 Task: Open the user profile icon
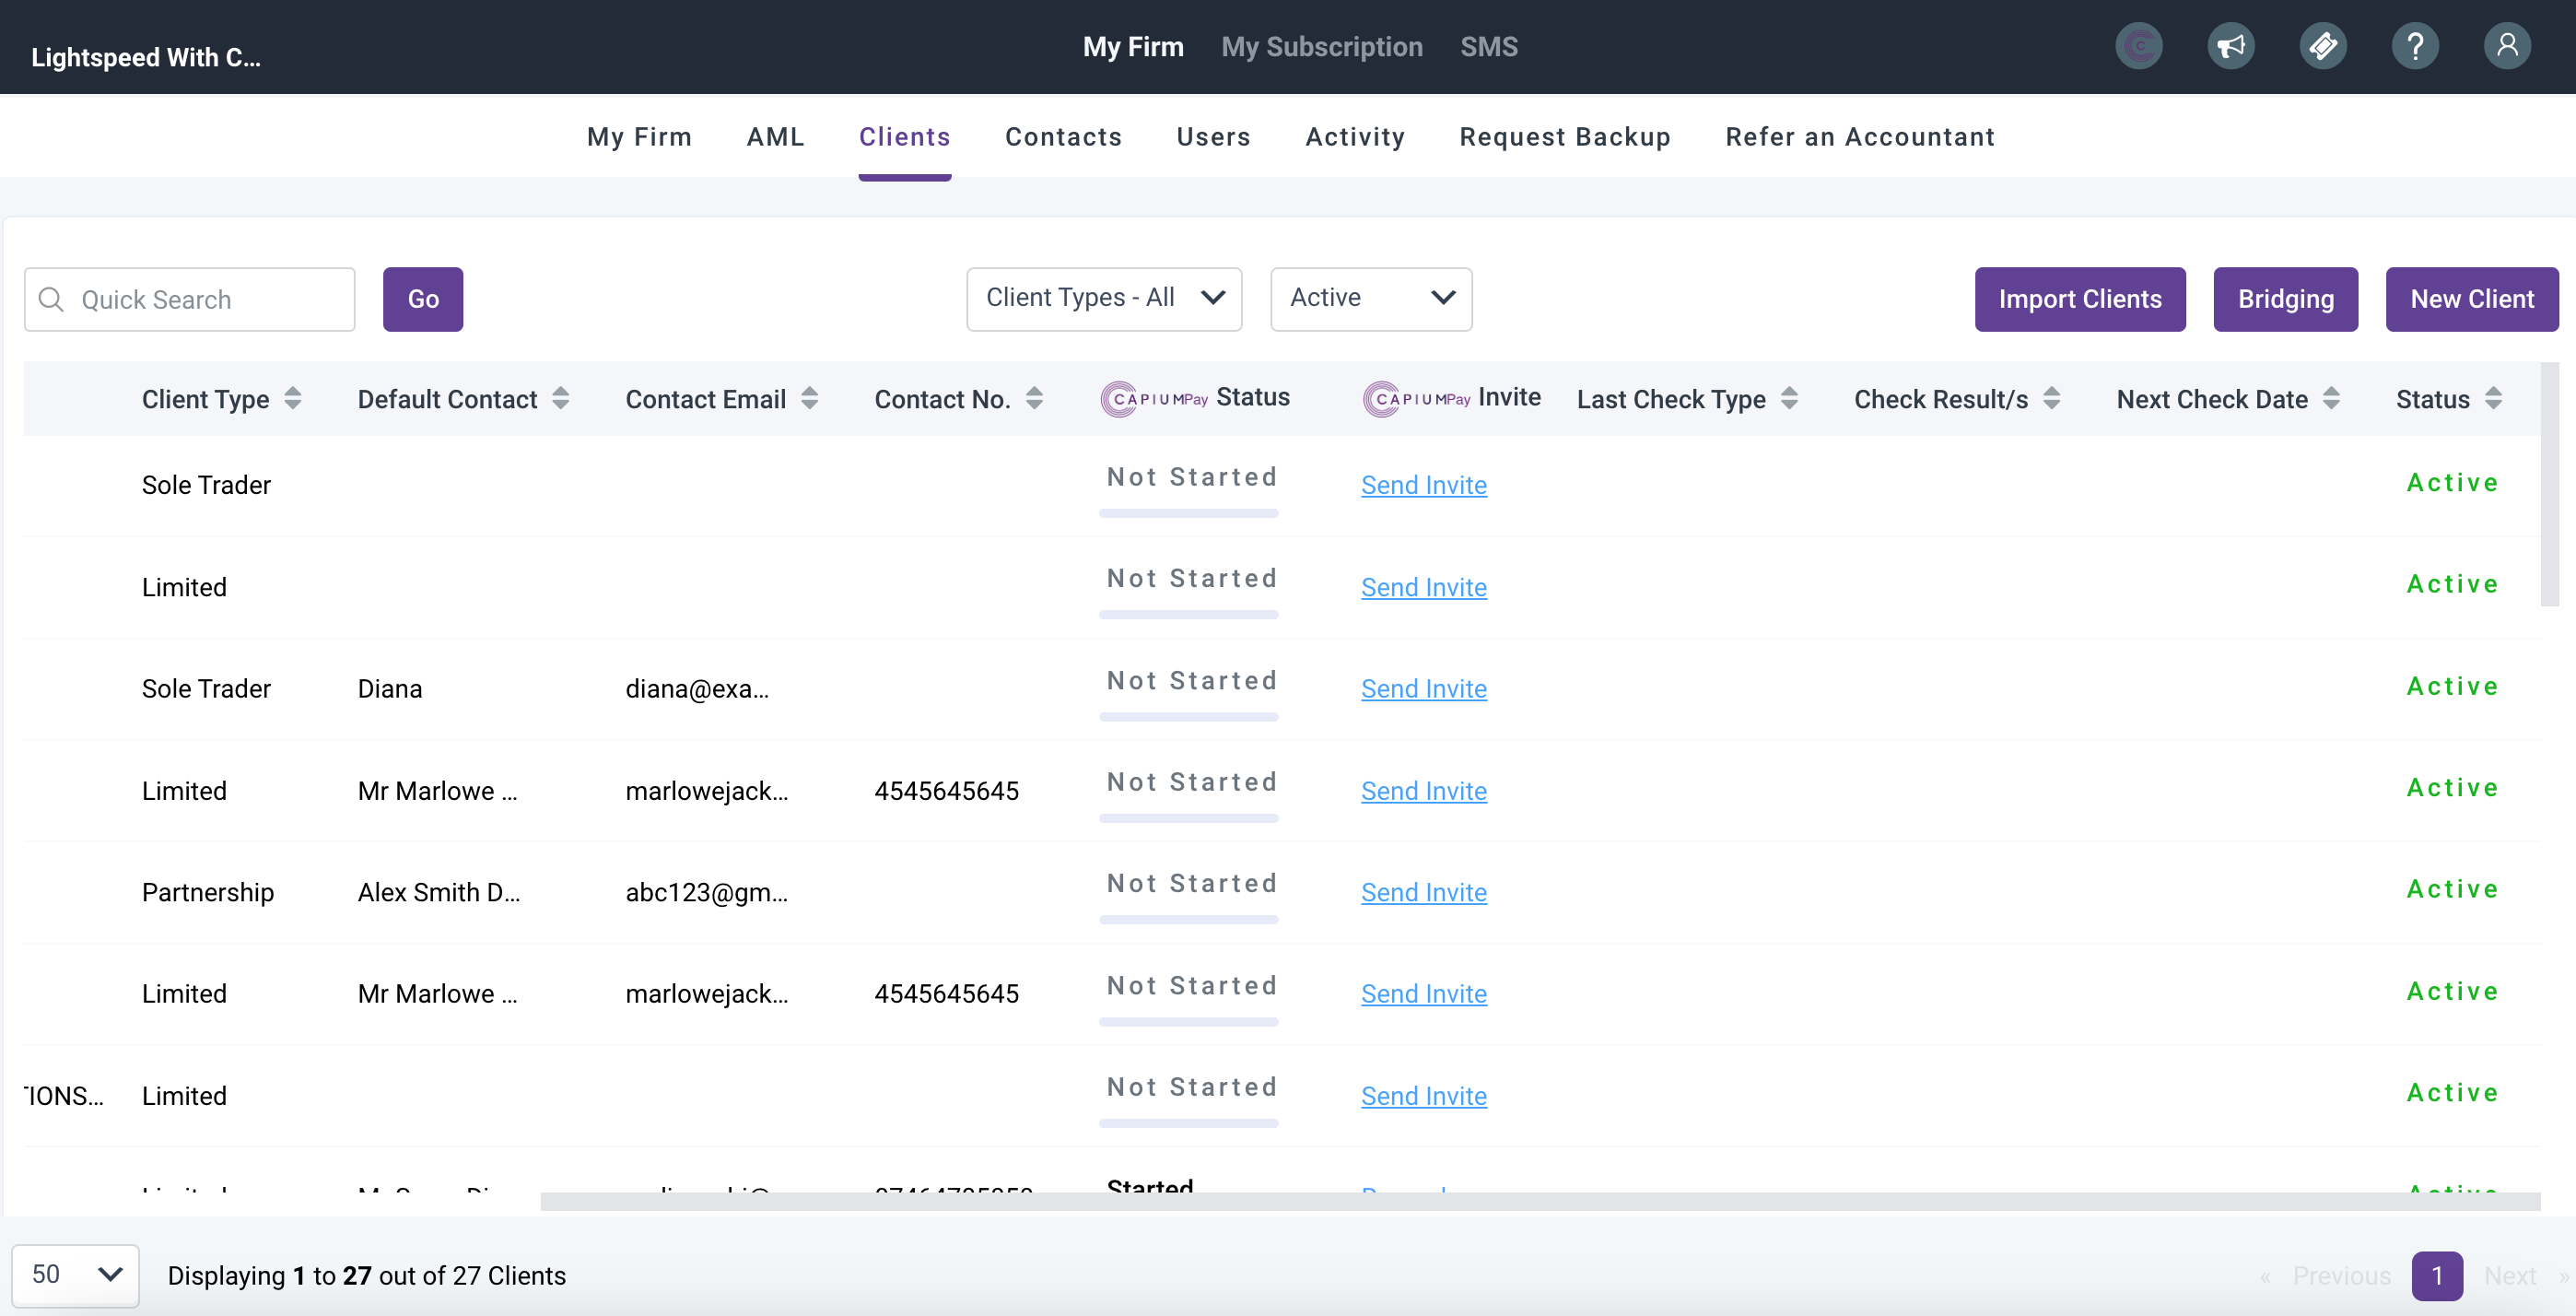(2506, 46)
